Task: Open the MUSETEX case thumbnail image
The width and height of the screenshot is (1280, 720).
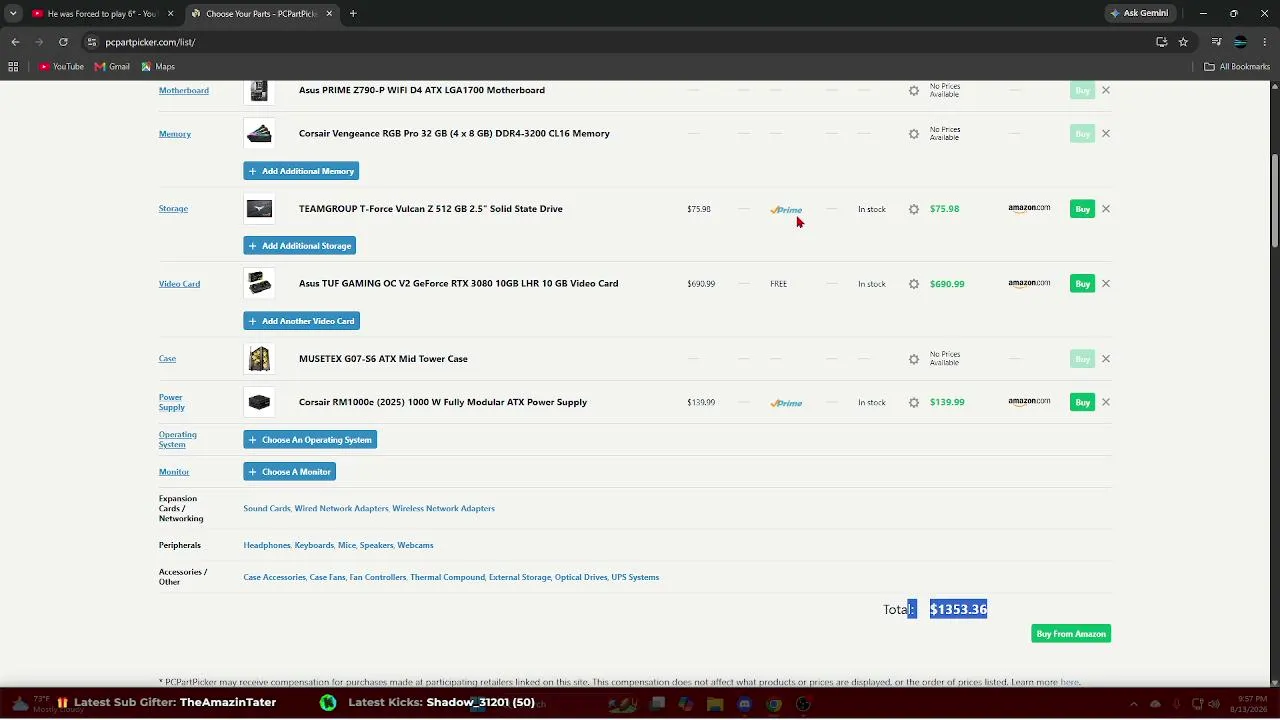Action: click(x=259, y=359)
